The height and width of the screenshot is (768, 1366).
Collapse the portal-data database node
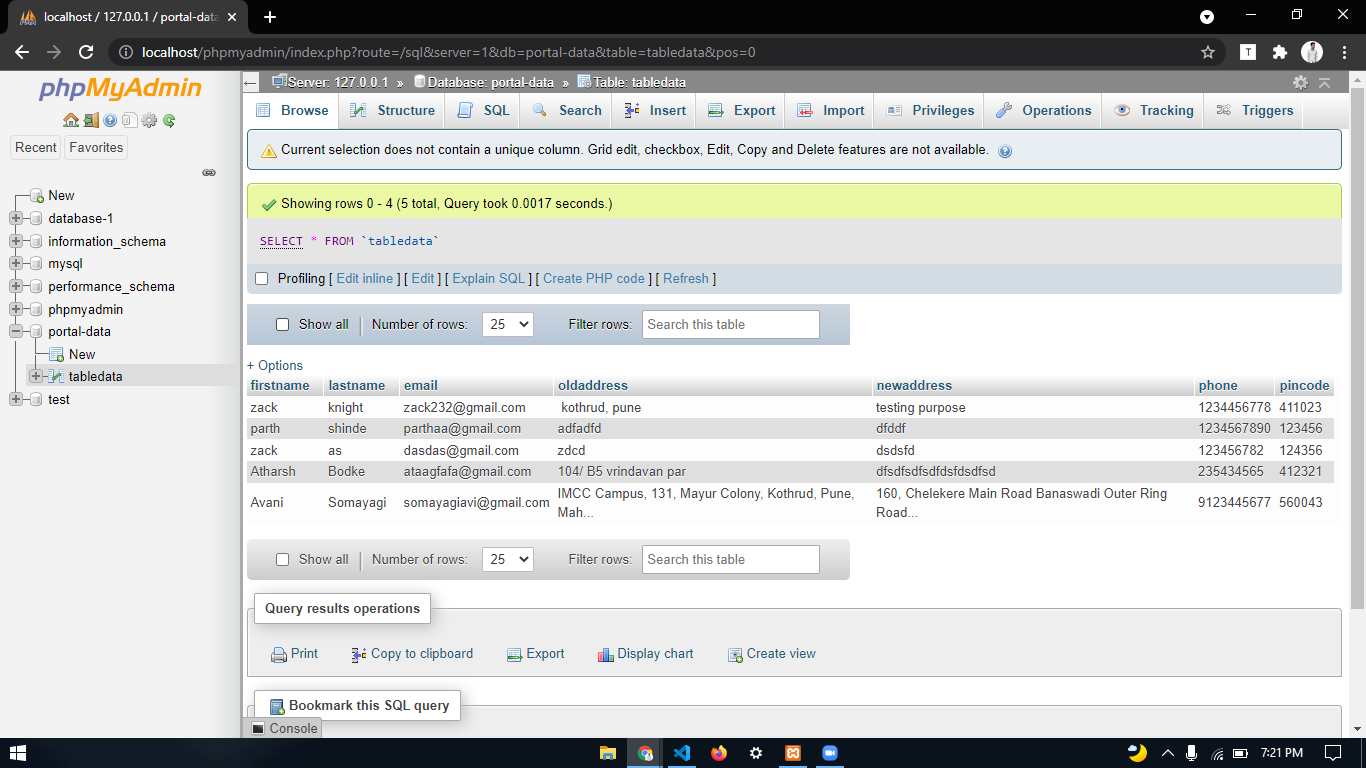click(16, 331)
